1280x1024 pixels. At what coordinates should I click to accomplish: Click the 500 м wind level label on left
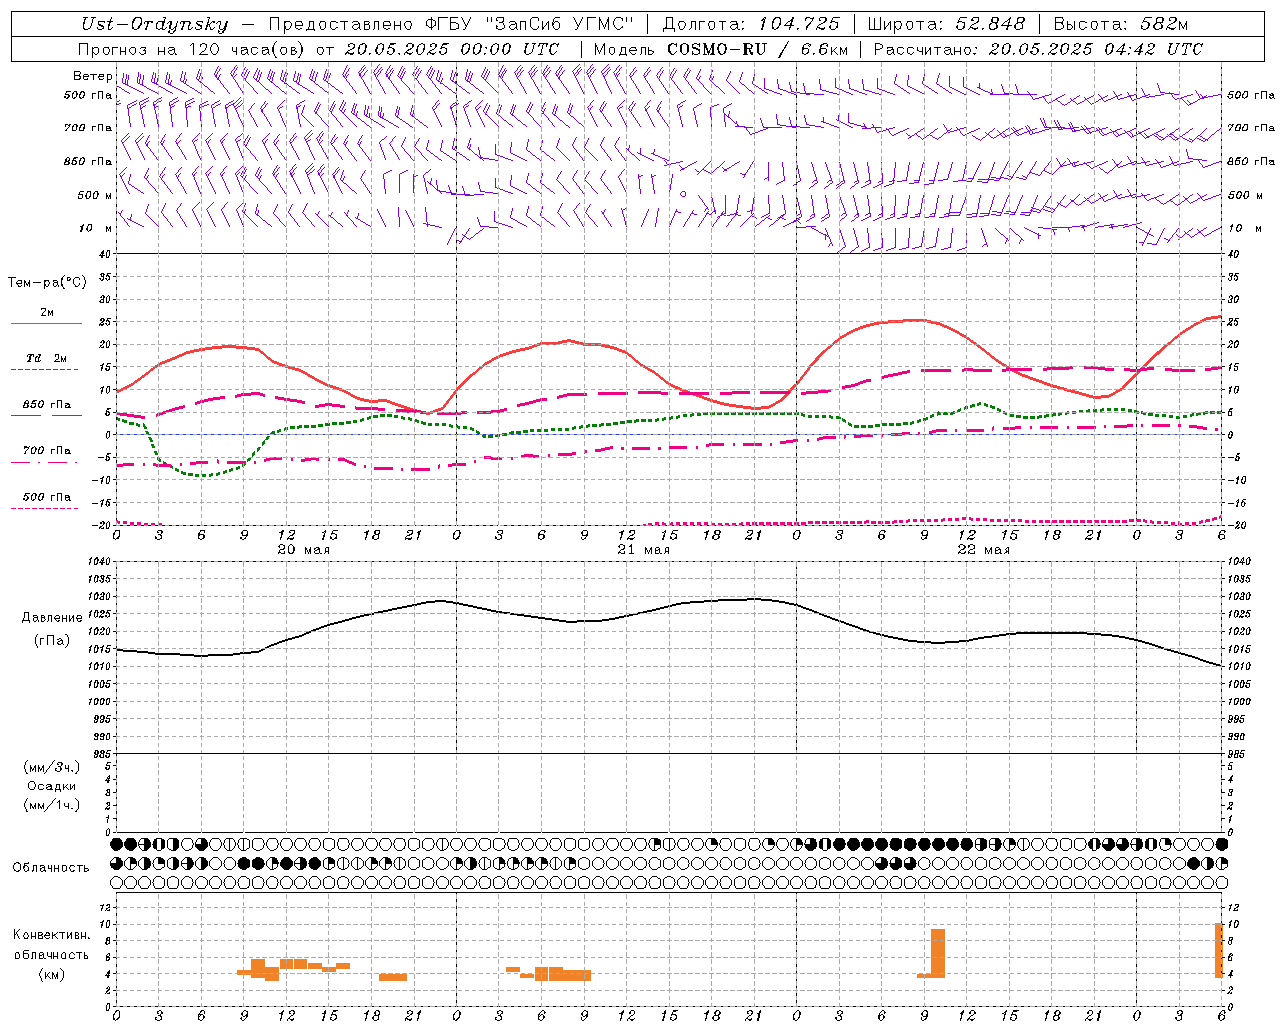(95, 195)
